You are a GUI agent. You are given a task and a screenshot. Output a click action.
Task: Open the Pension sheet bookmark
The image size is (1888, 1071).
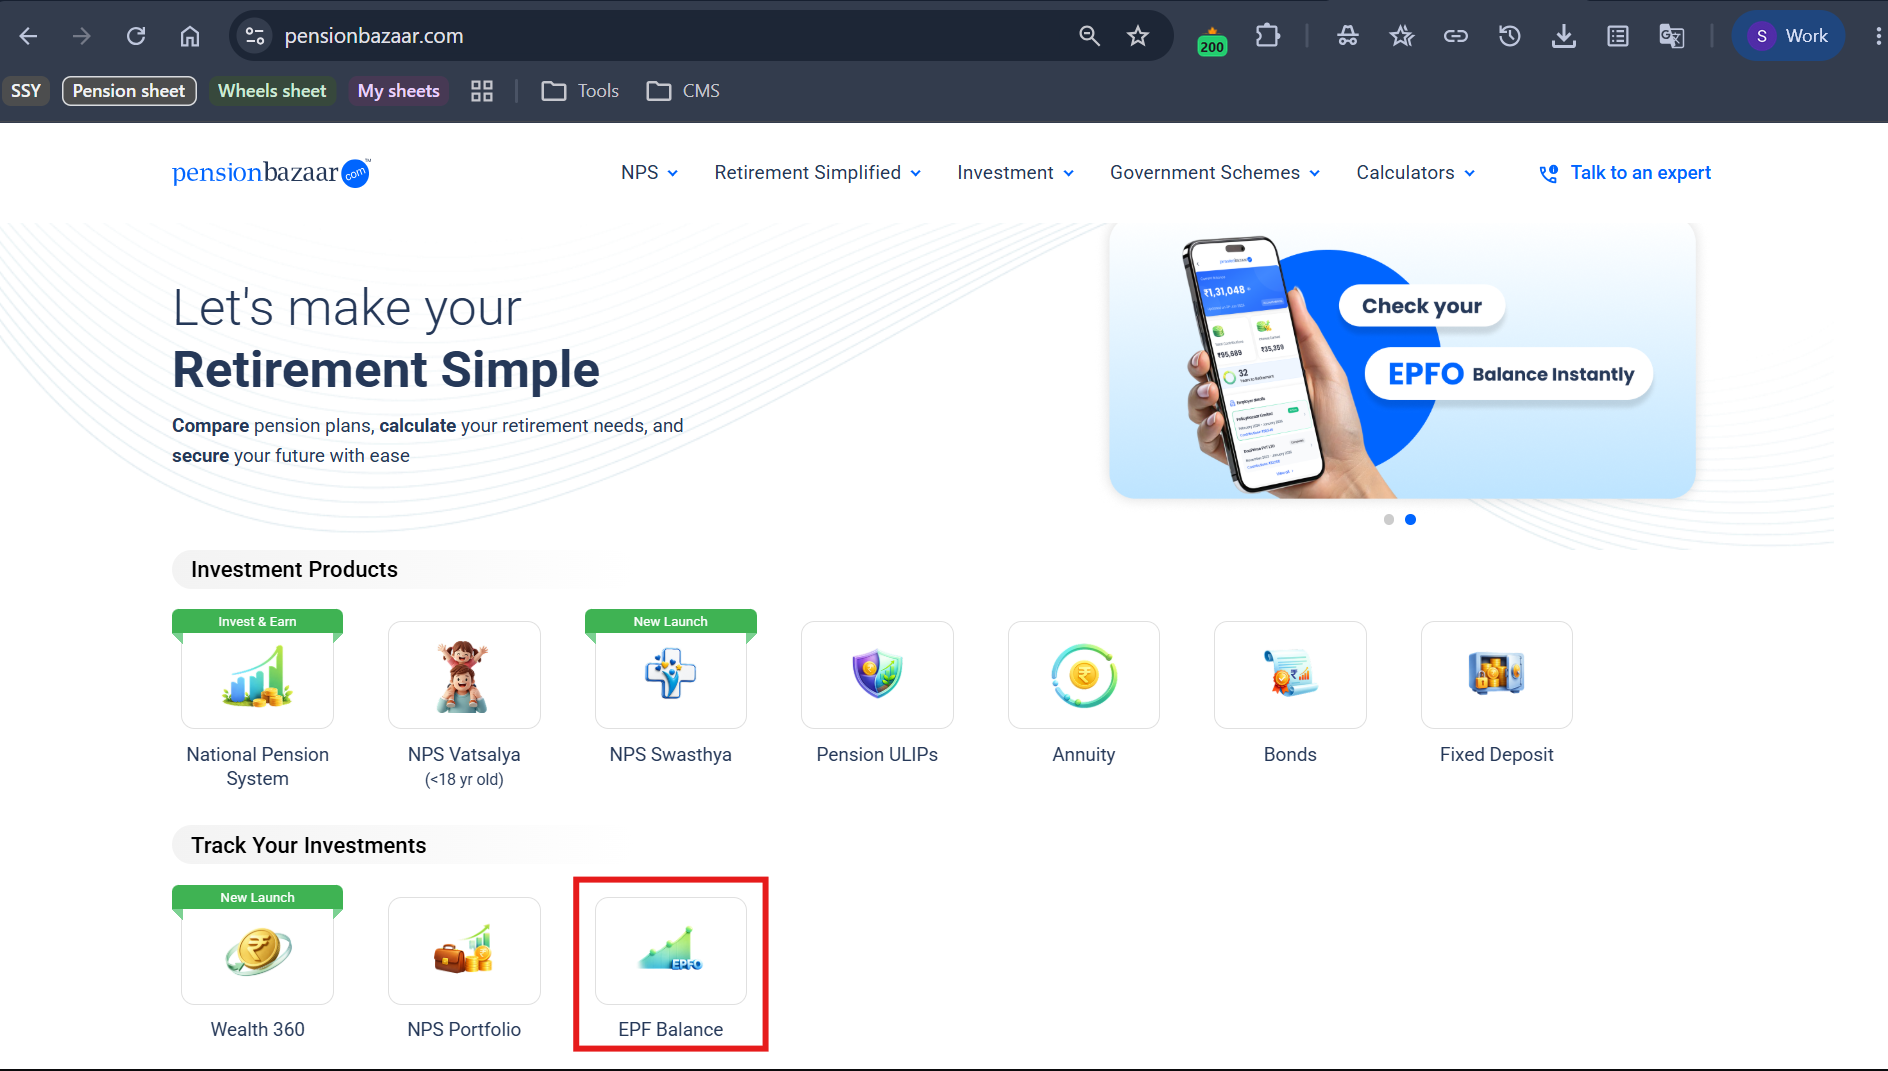tap(129, 91)
